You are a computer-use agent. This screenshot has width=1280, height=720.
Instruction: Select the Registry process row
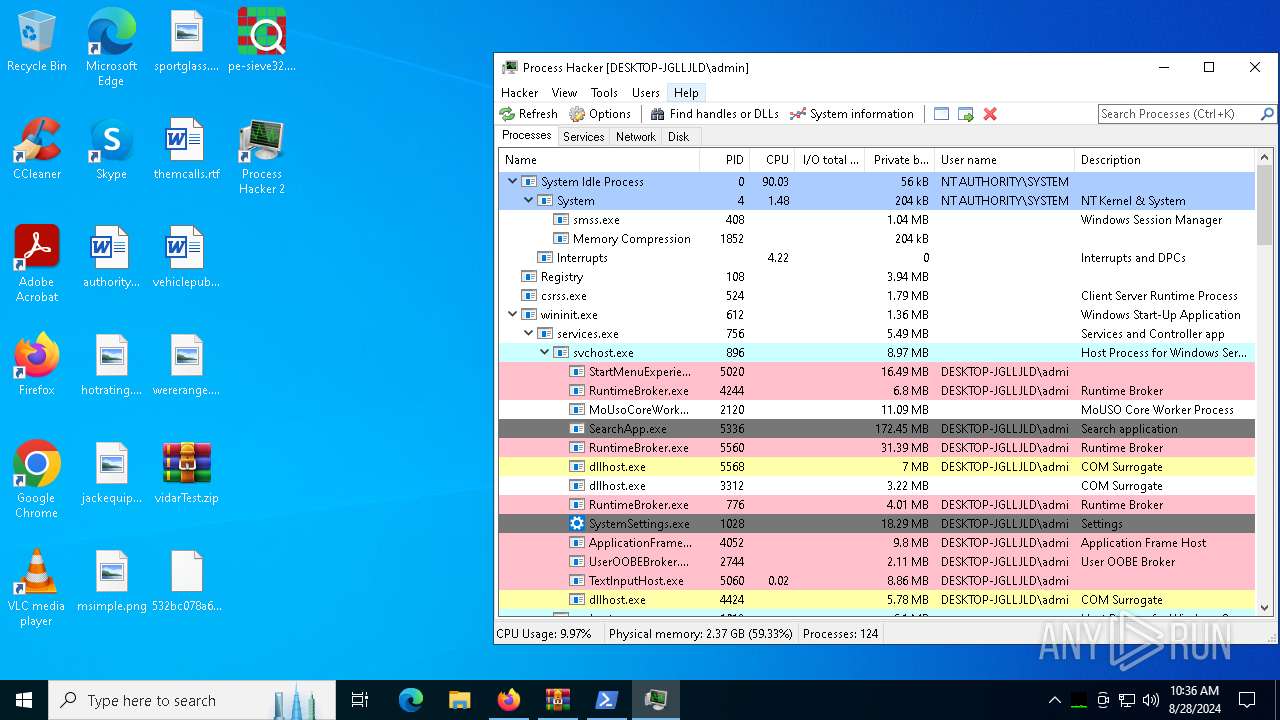876,277
